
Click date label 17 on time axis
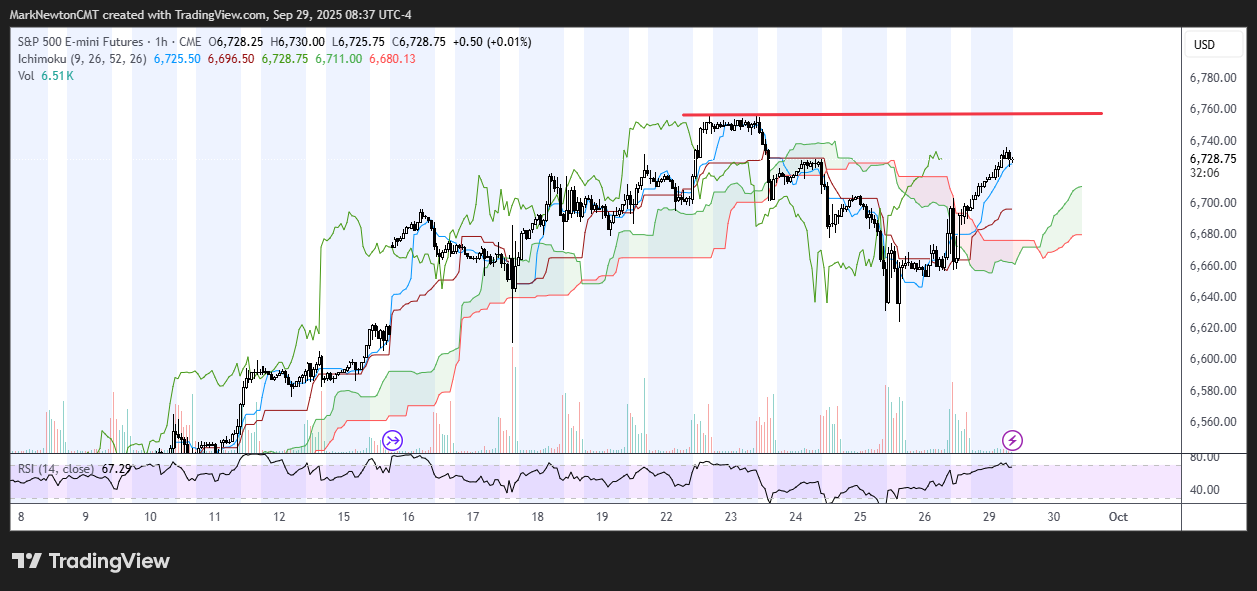[x=473, y=517]
